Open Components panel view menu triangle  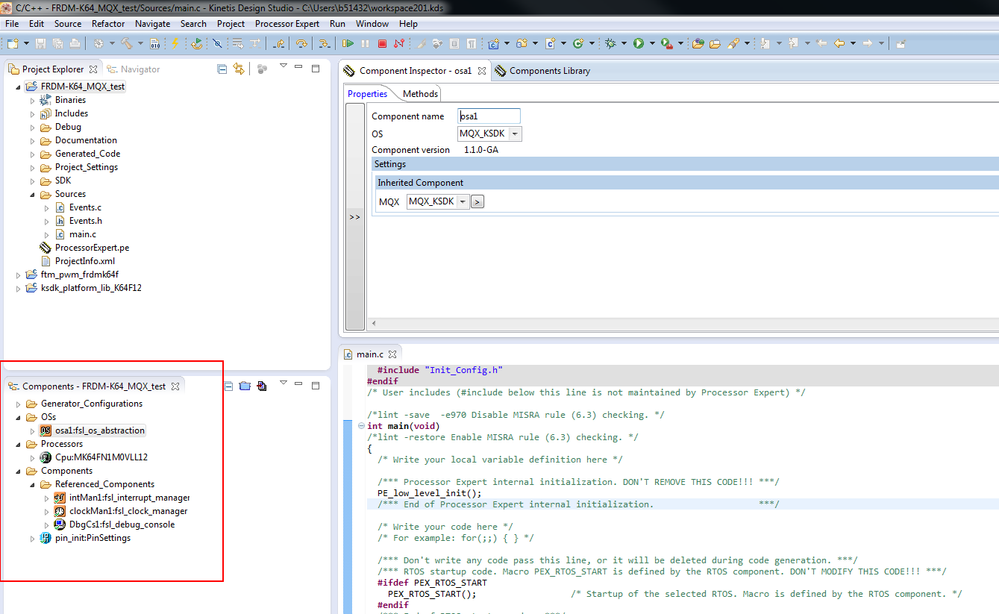tap(283, 383)
